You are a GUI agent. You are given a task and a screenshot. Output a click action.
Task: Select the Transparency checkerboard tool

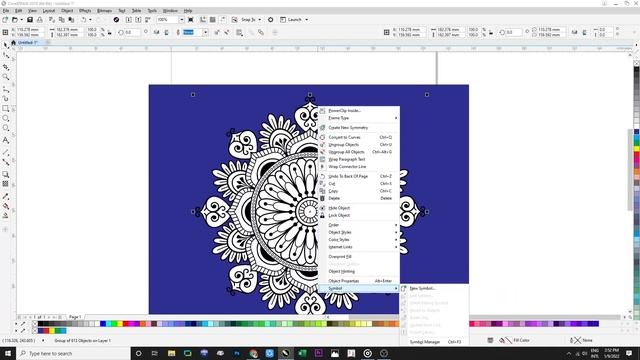tap(6, 184)
